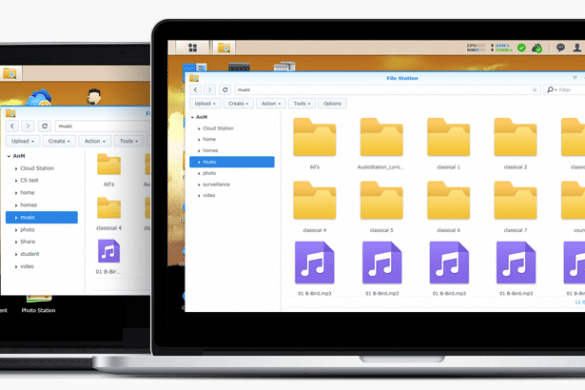Expand video arrow in left tree
Screen dimensions: 585x390
click(x=16, y=266)
